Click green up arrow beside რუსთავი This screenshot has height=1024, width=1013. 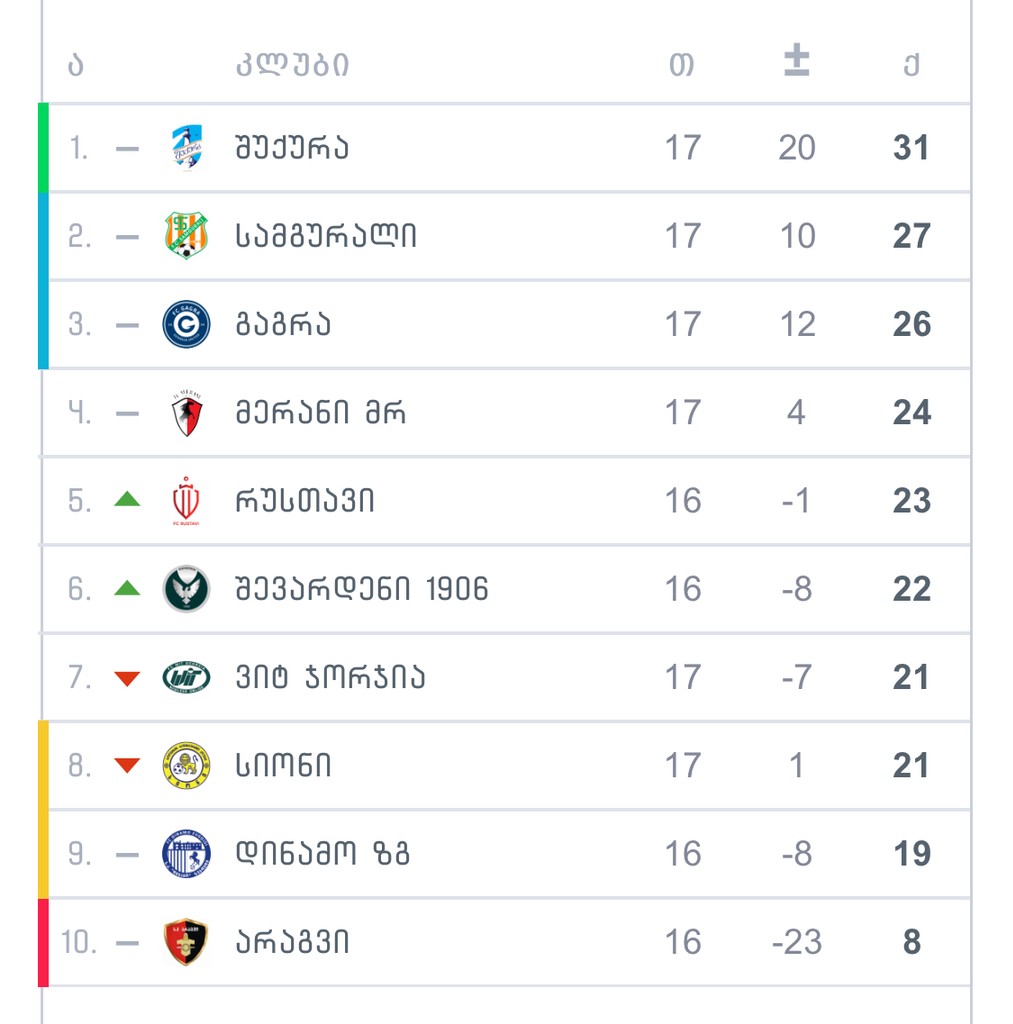tap(127, 499)
